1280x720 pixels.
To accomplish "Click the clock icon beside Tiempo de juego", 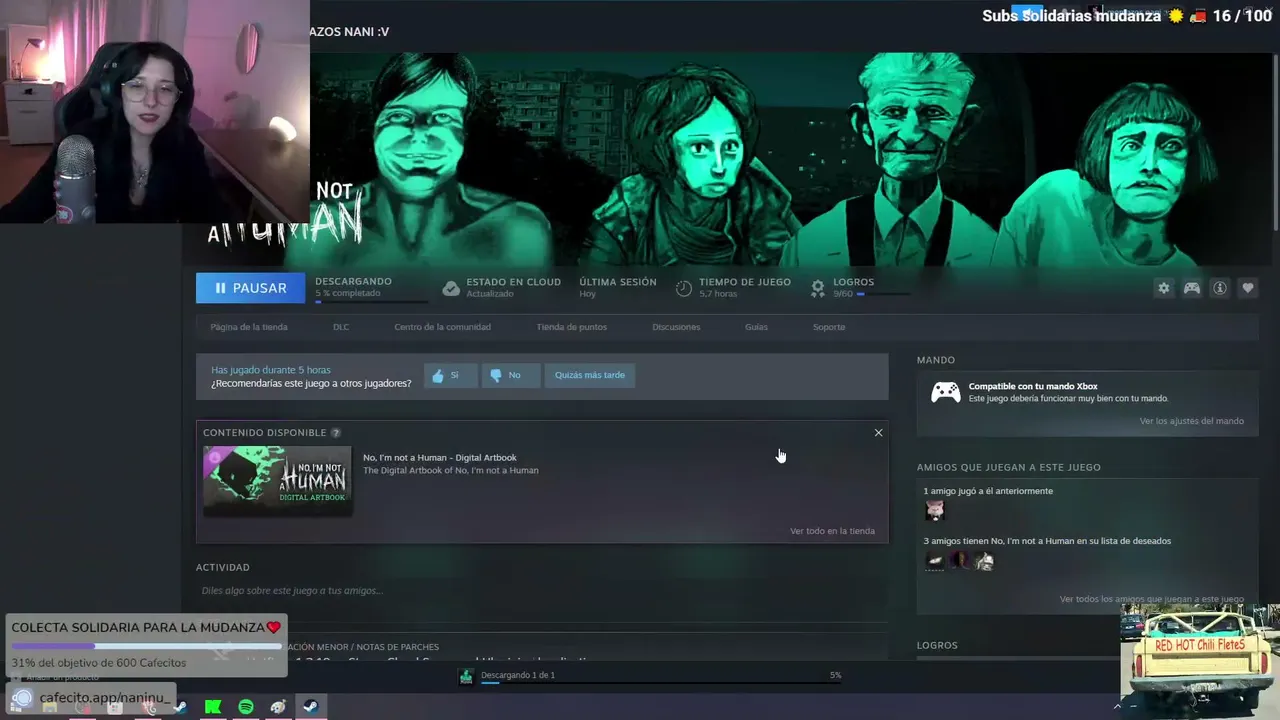I will [x=684, y=288].
